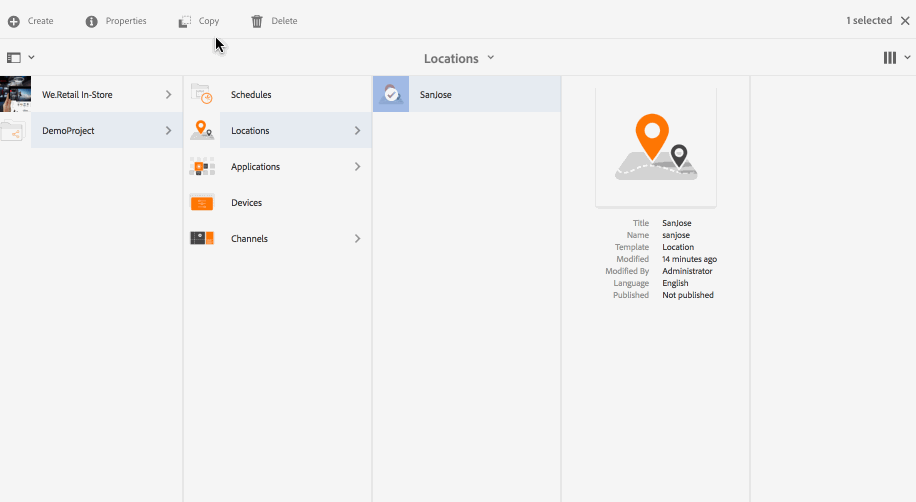Deselect SanJose via its checkmark icon
The height and width of the screenshot is (502, 916).
391,94
